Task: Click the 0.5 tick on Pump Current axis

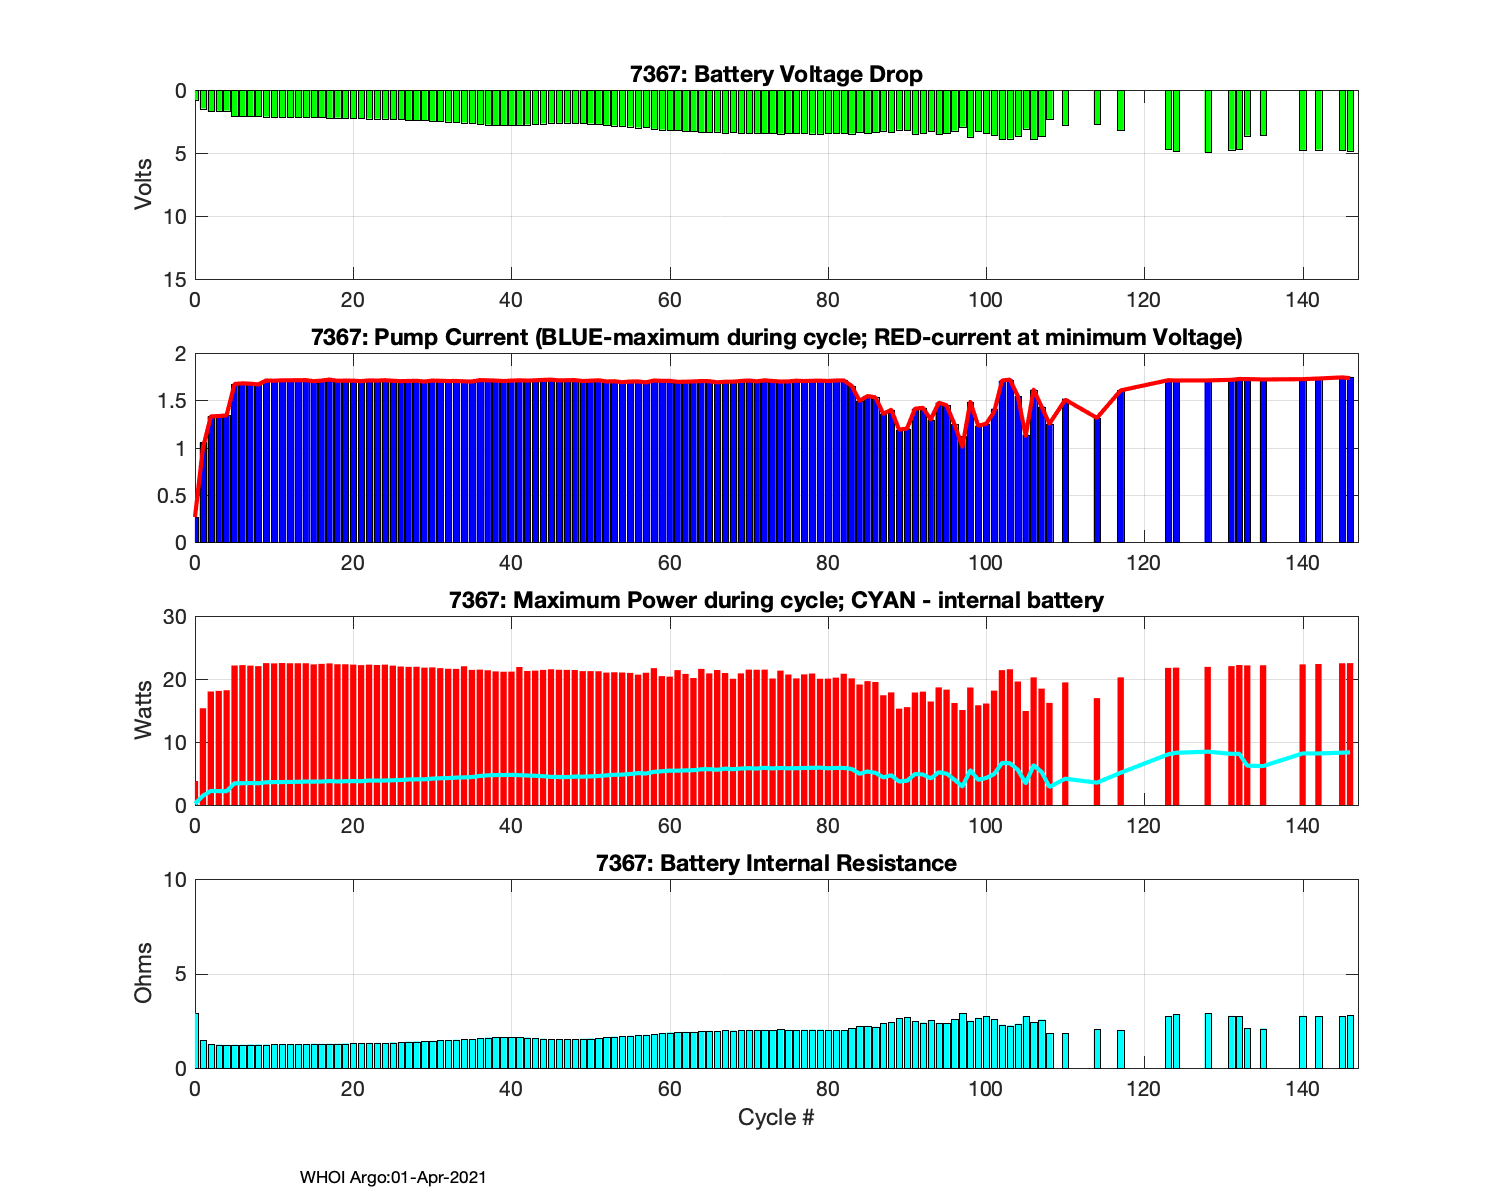Action: [174, 496]
